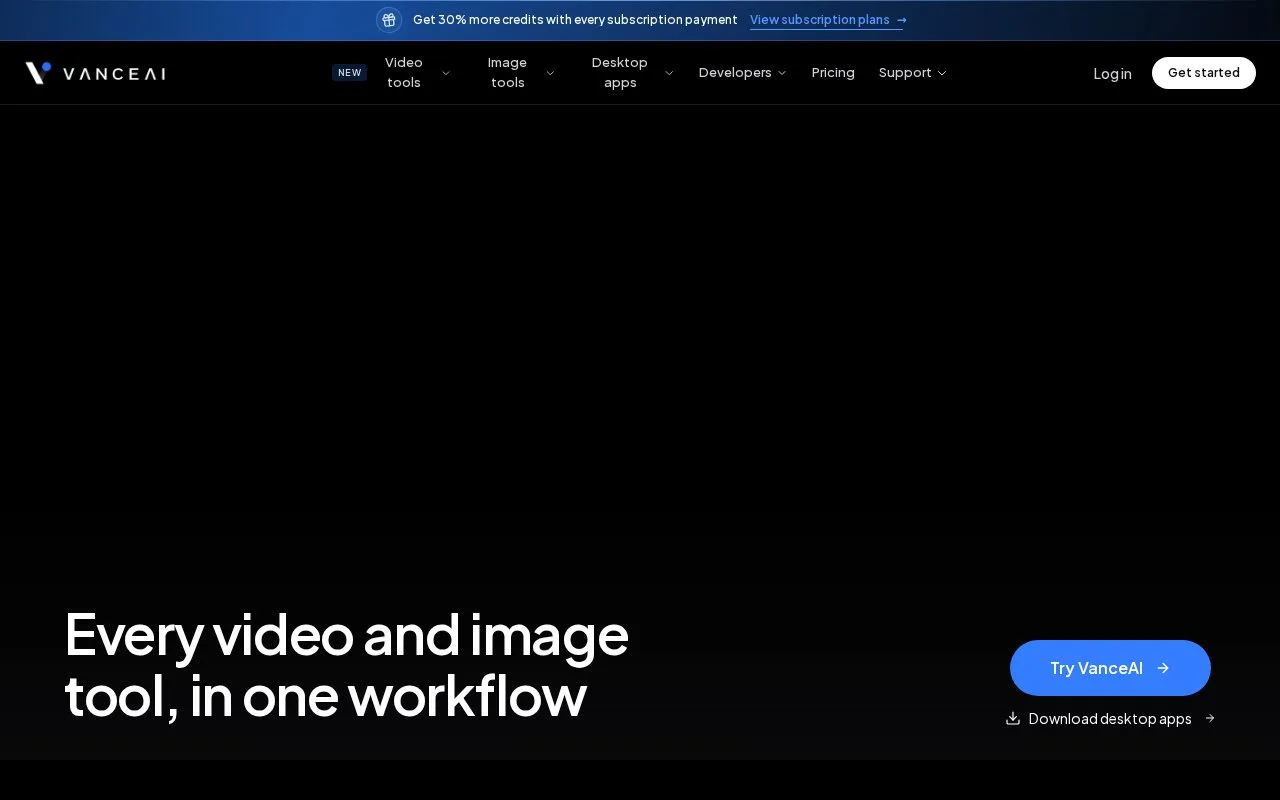
Task: Click the VanceAI logo
Action: pos(95,73)
